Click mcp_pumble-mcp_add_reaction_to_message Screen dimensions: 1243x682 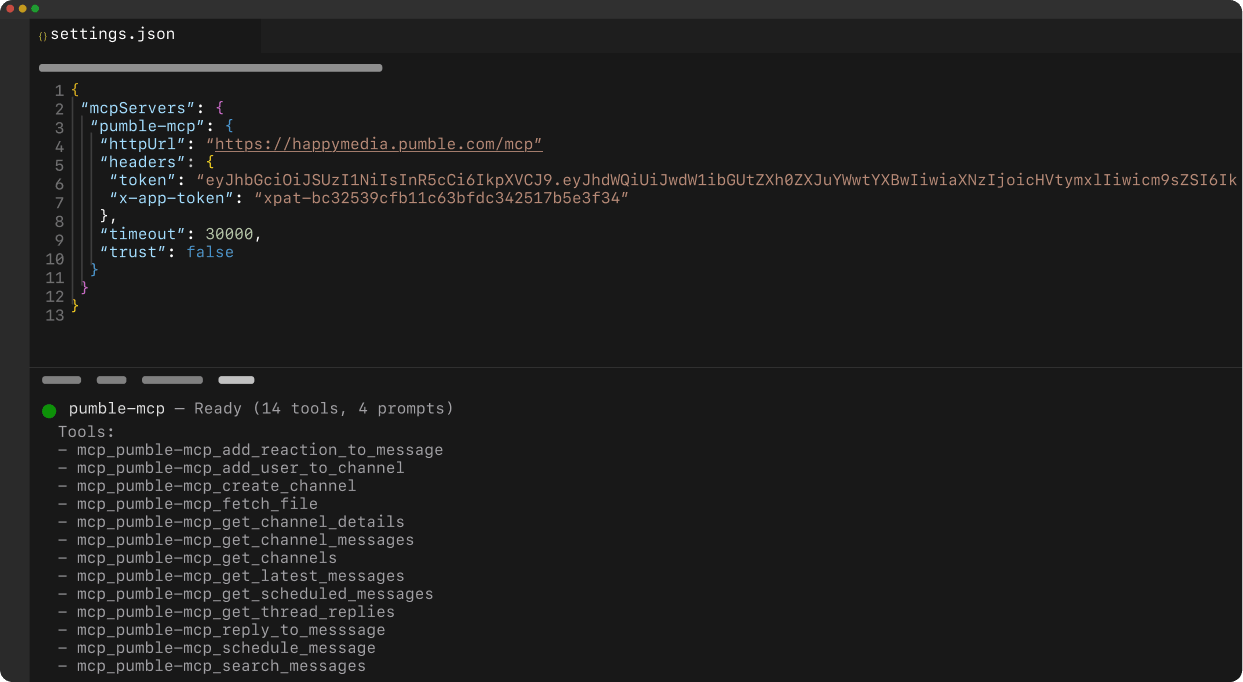[260, 450]
